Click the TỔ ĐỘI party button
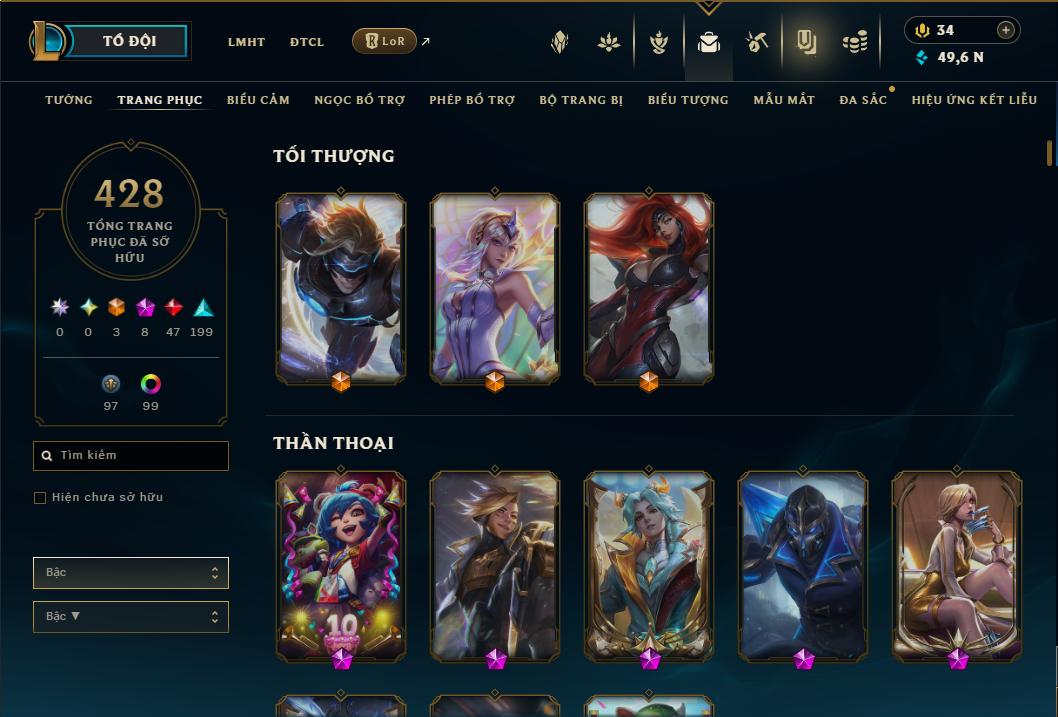Screen dimensions: 1058x717 point(129,41)
